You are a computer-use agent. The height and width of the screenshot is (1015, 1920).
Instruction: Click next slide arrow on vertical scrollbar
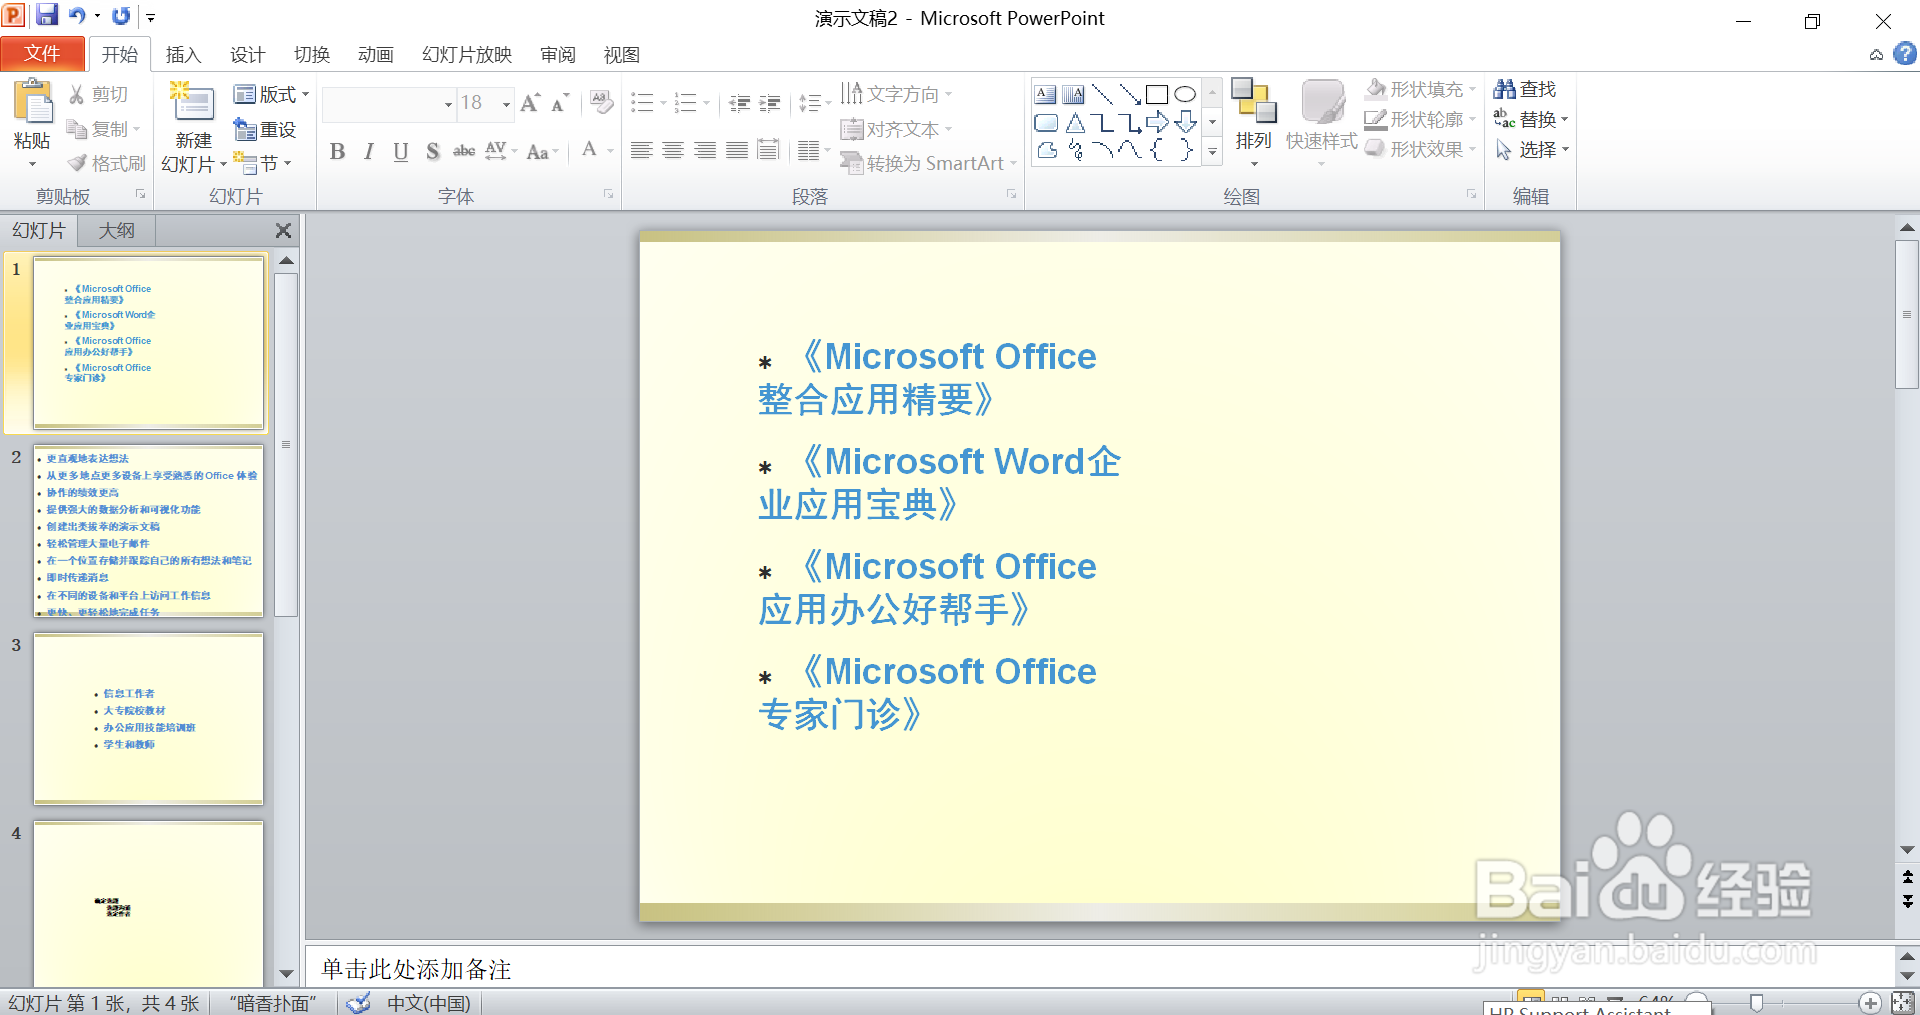click(1907, 901)
